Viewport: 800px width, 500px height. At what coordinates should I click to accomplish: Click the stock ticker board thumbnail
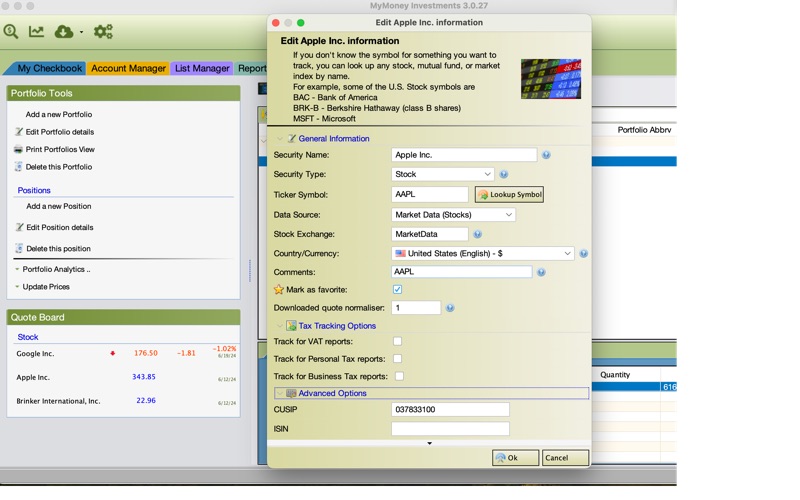[x=551, y=79]
